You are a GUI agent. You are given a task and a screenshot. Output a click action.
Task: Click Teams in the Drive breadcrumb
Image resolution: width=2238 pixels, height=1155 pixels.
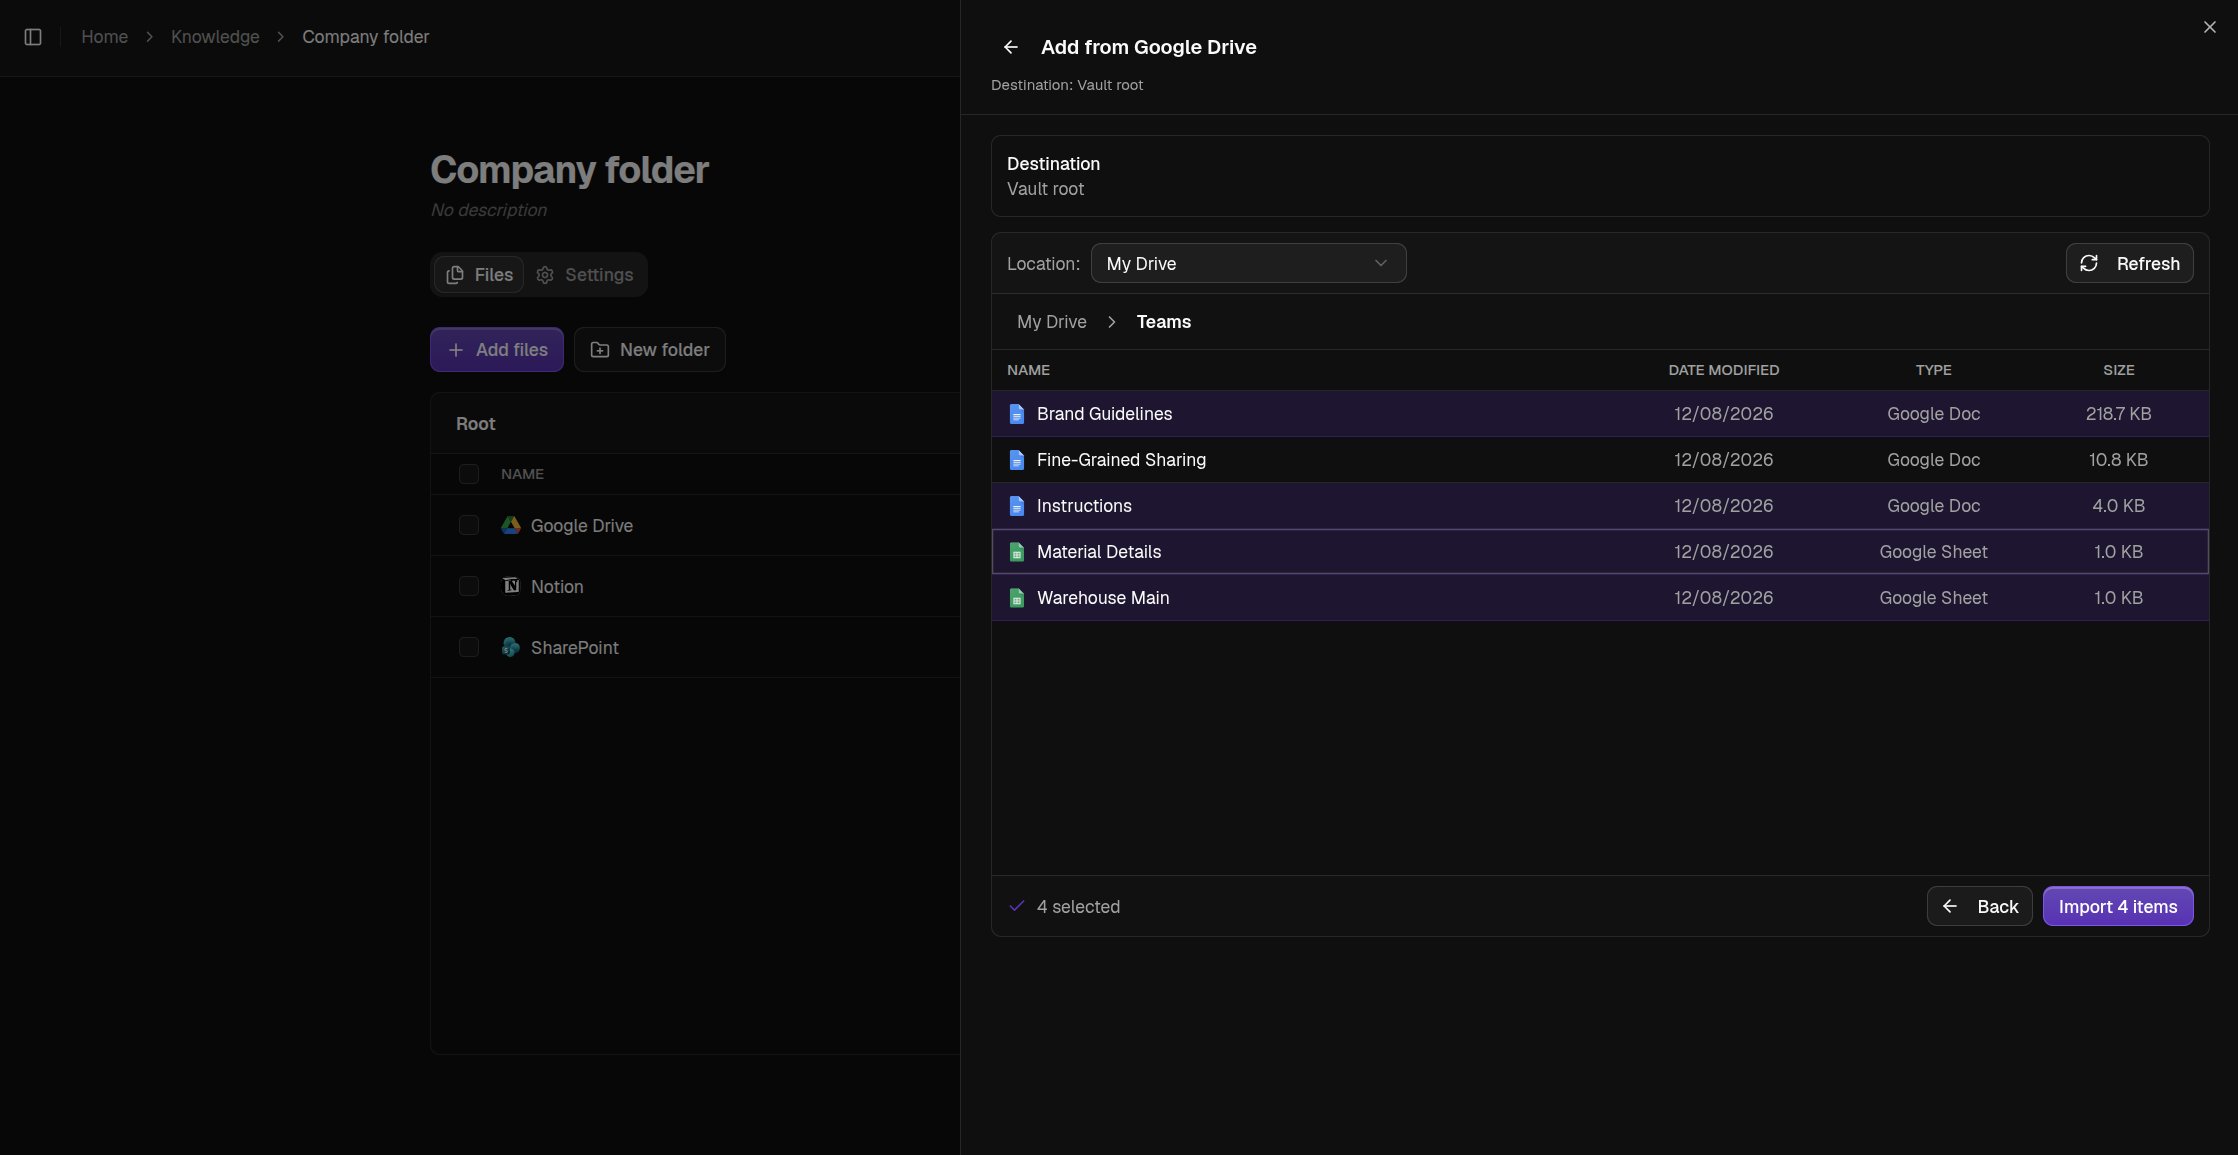point(1164,322)
